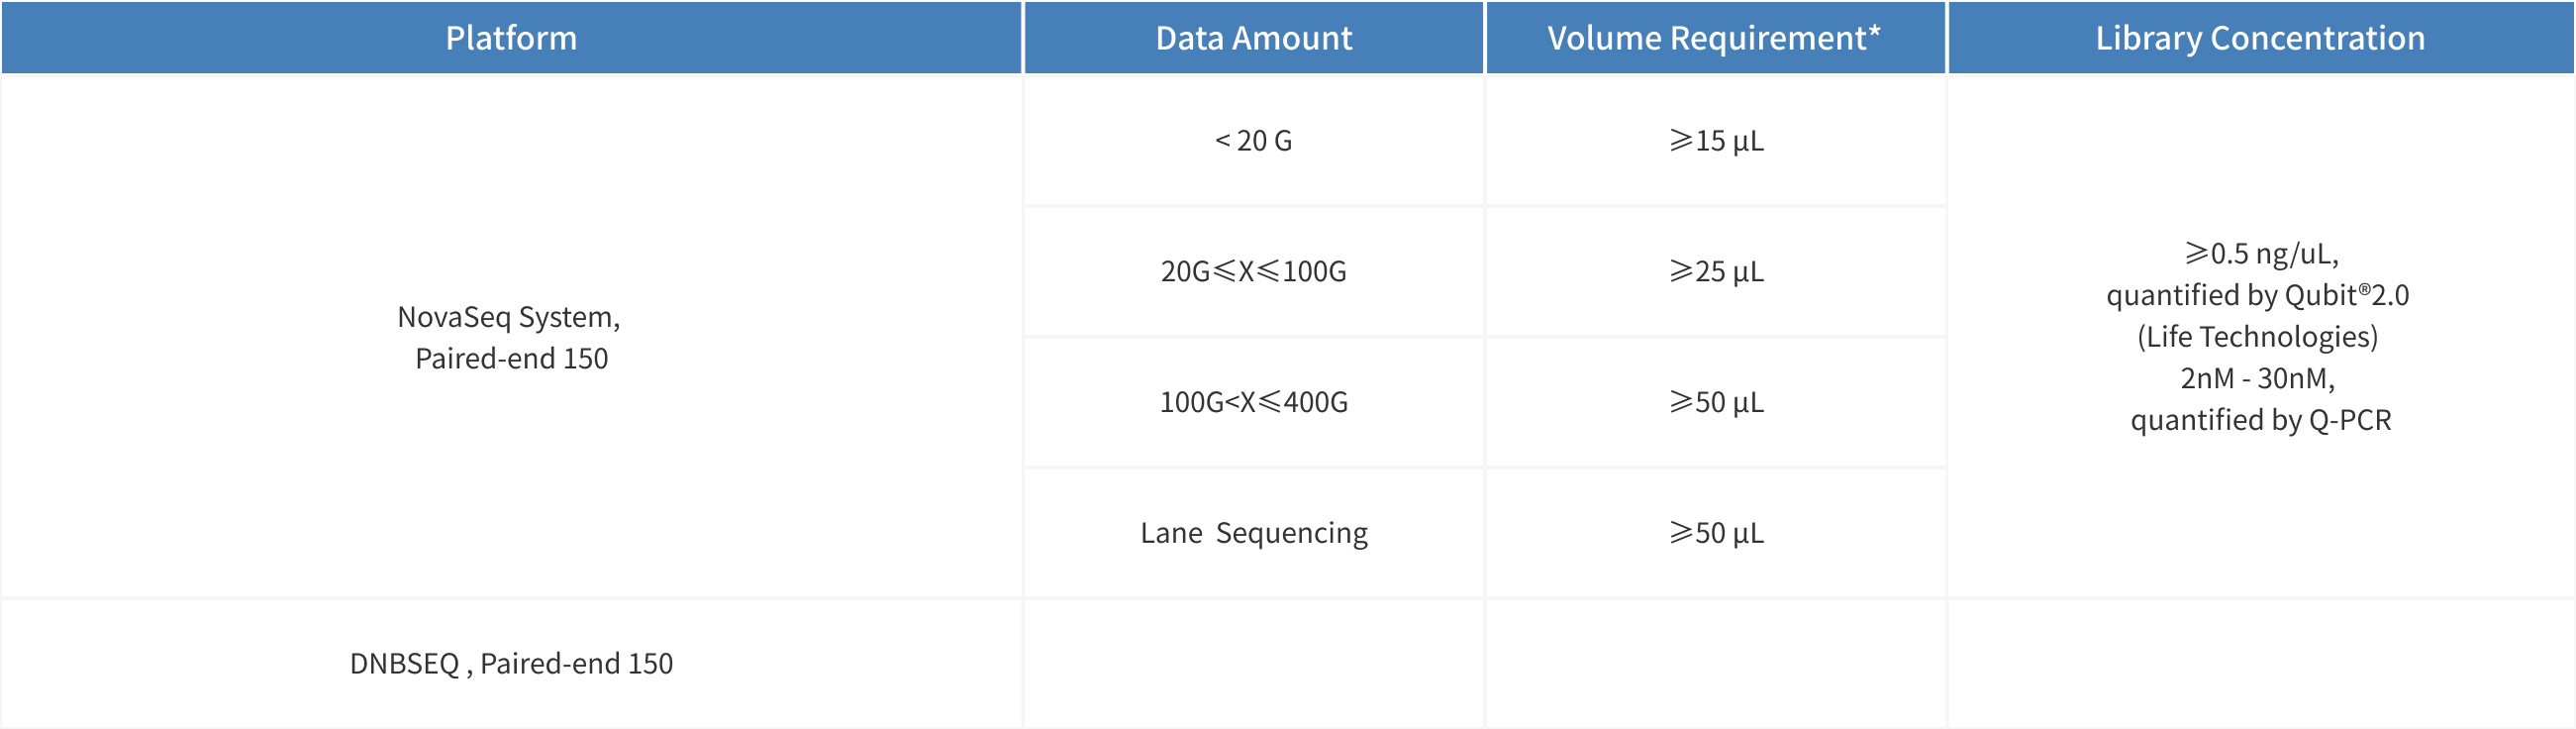Select the 100G<X≤400G data amount cell
The height and width of the screenshot is (729, 2576).
1253,402
